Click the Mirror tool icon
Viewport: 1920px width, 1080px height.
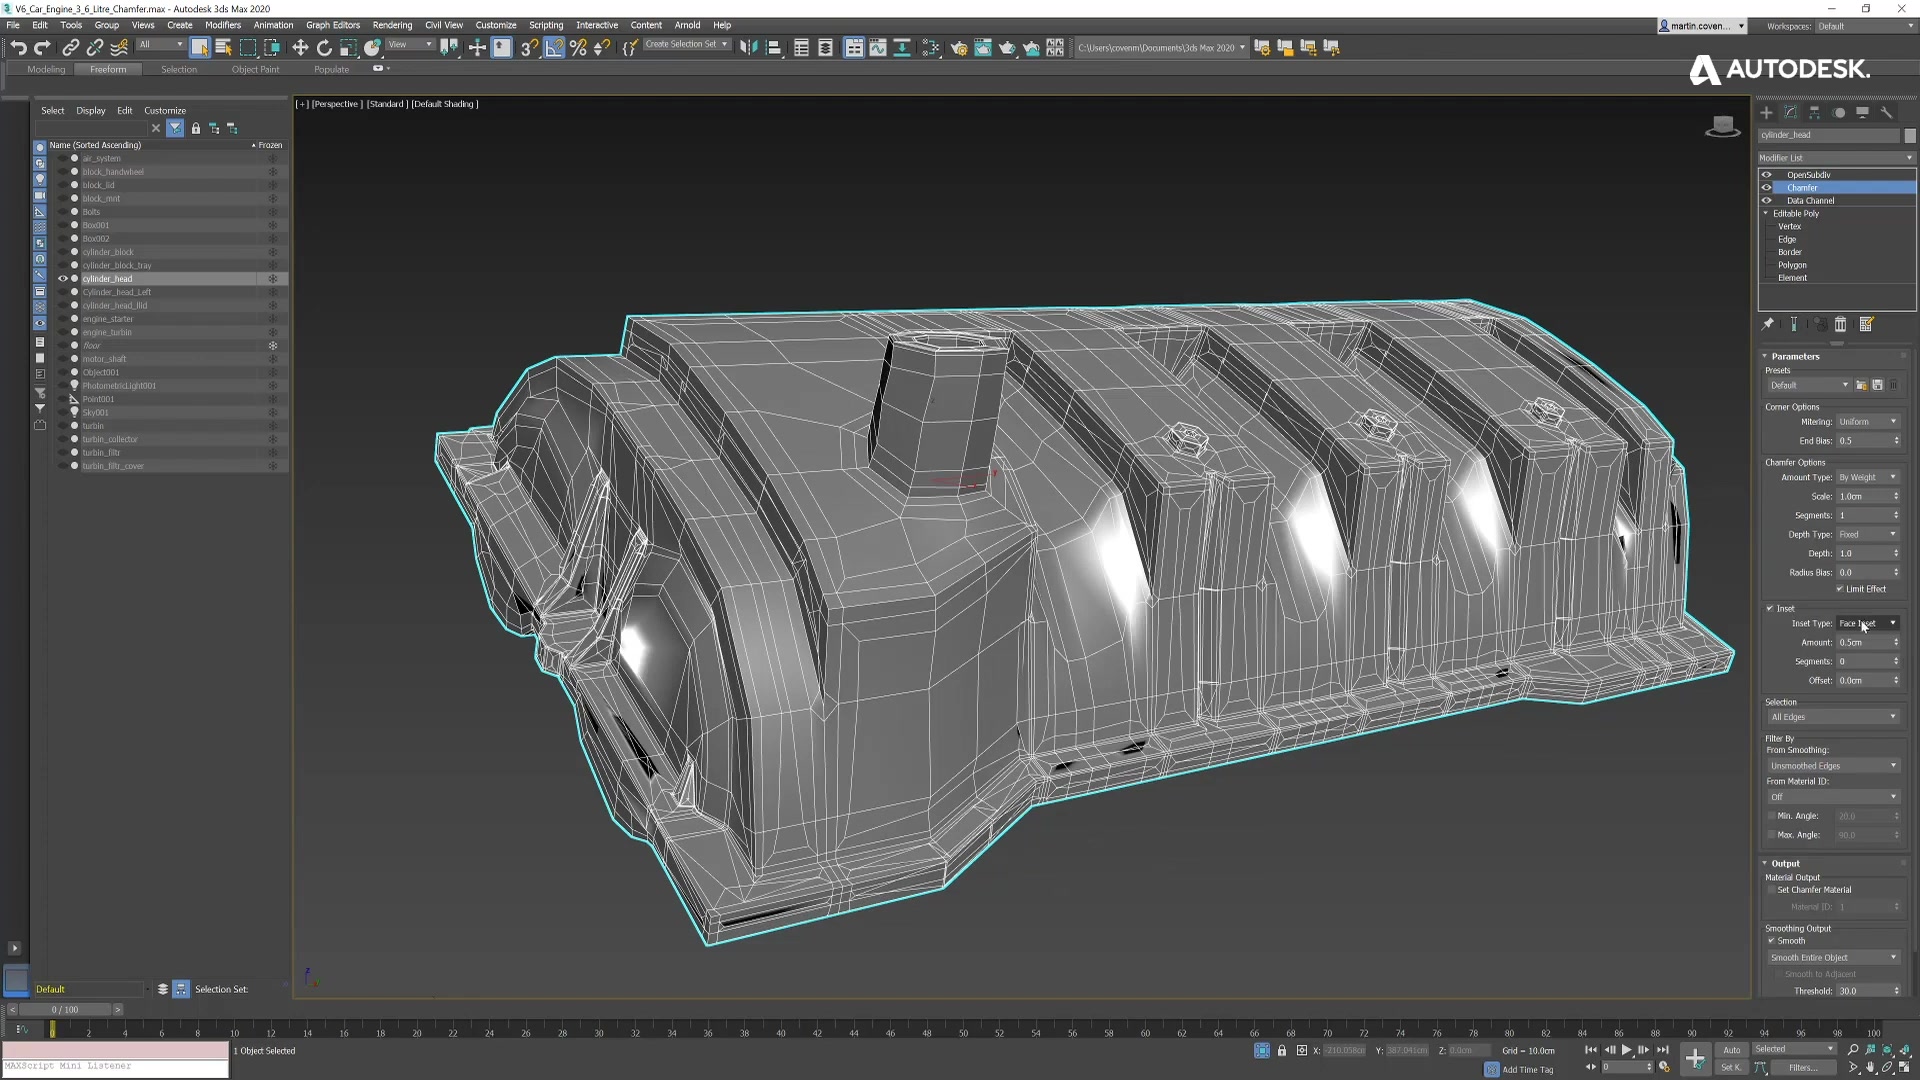click(748, 47)
